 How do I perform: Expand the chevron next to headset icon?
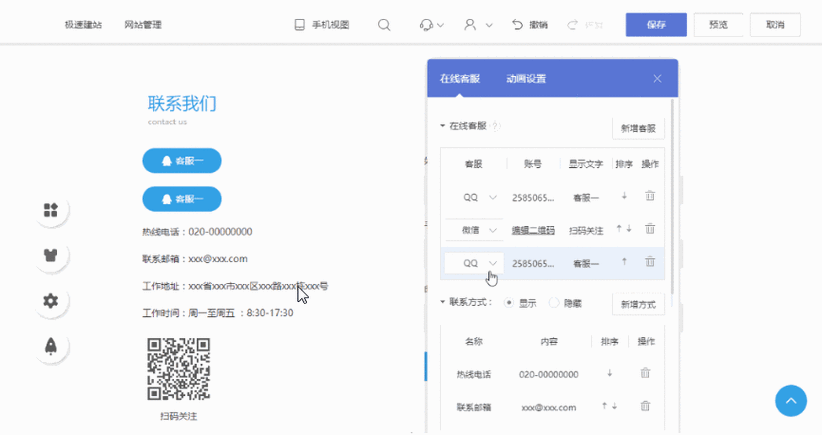tap(440, 25)
